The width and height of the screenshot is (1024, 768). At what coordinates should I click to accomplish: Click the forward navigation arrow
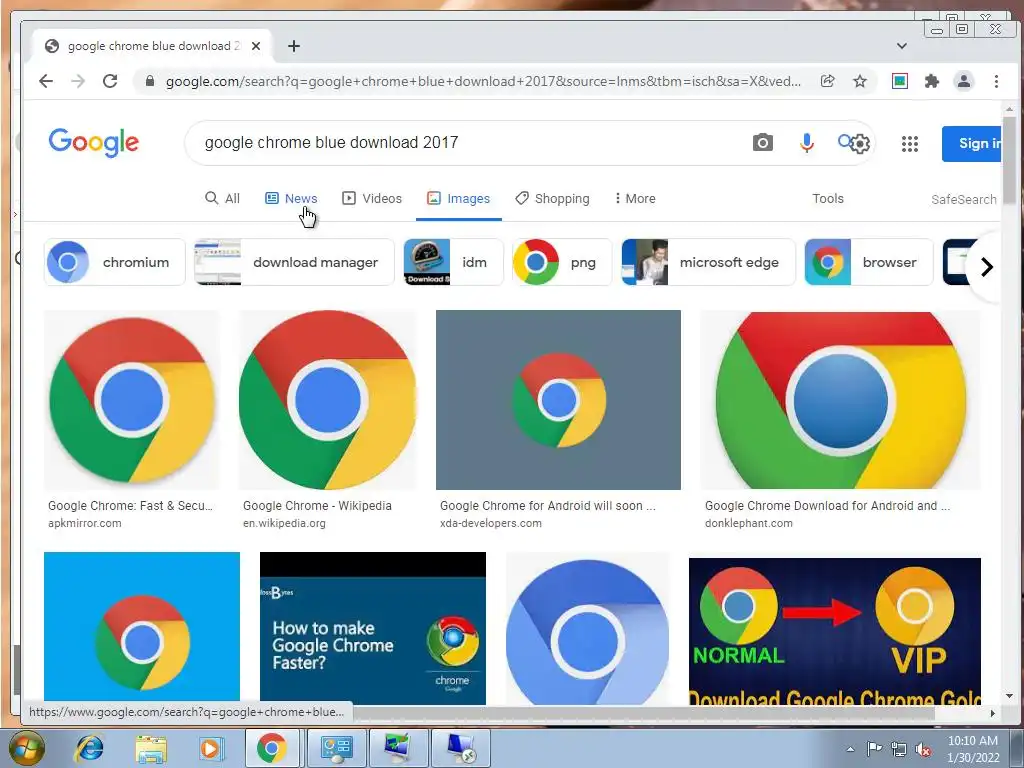click(78, 81)
